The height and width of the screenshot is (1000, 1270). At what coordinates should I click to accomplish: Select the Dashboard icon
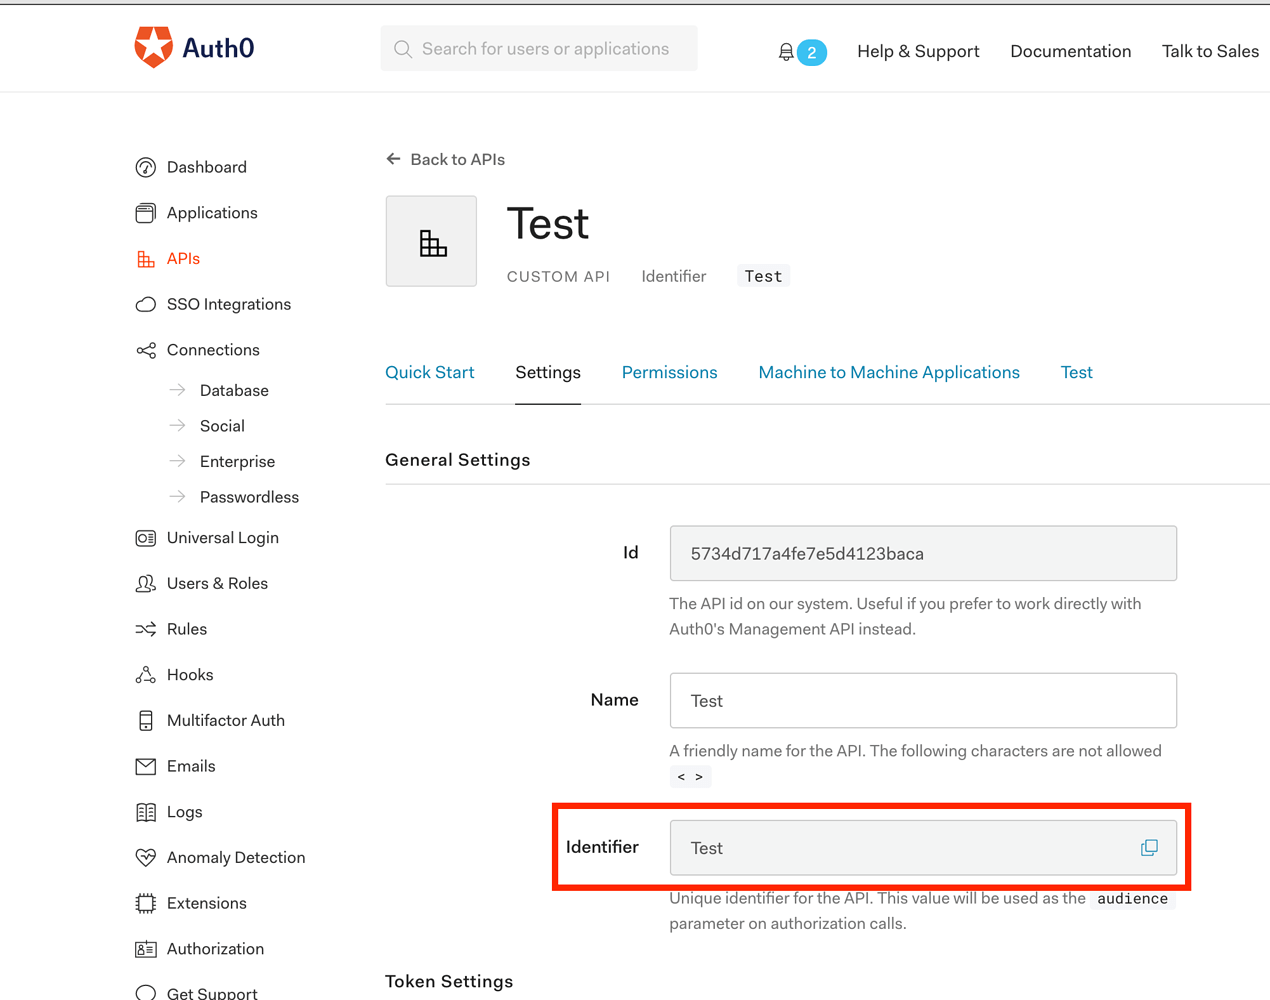coord(147,167)
